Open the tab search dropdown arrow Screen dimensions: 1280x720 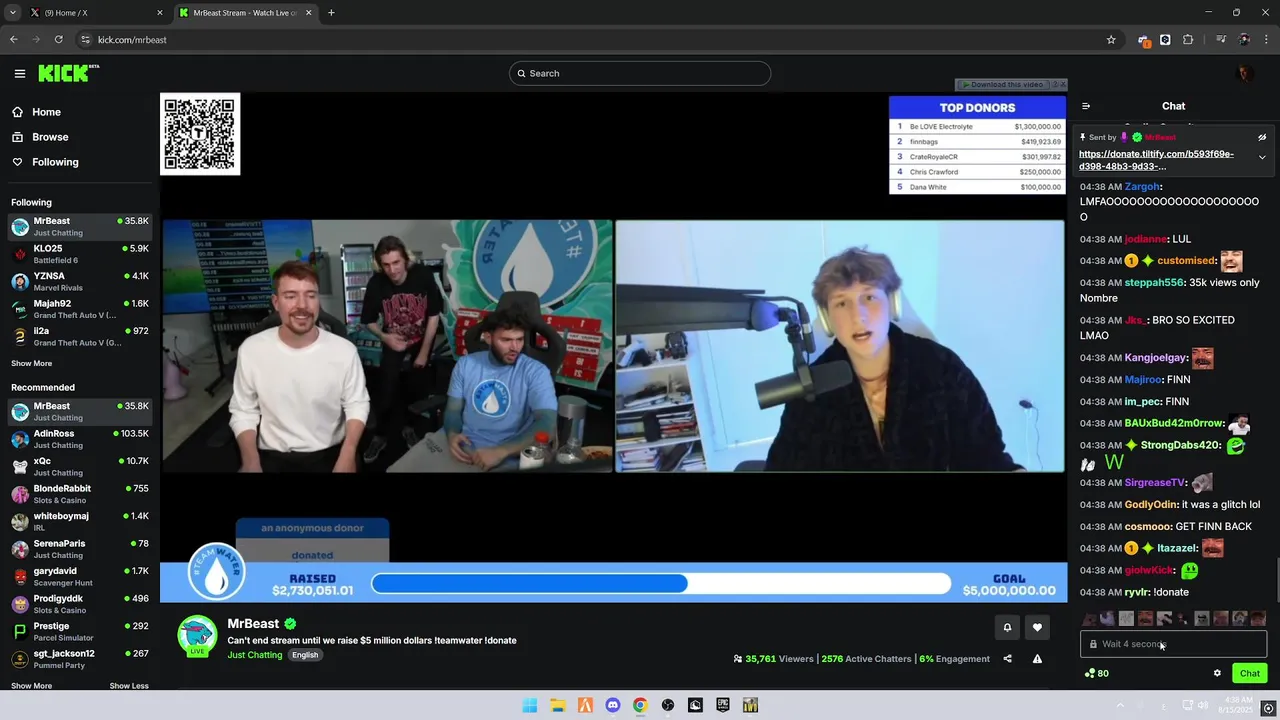click(x=12, y=13)
